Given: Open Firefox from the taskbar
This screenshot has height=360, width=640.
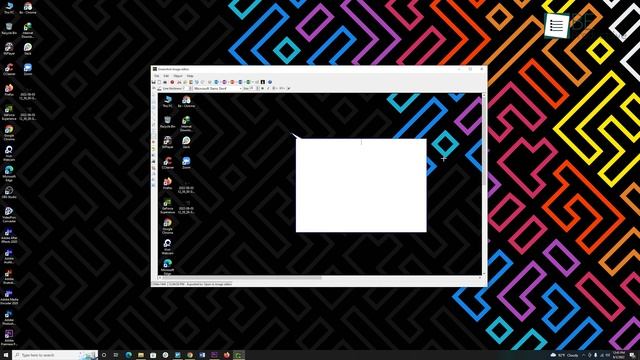Looking at the screenshot, I should [227, 355].
